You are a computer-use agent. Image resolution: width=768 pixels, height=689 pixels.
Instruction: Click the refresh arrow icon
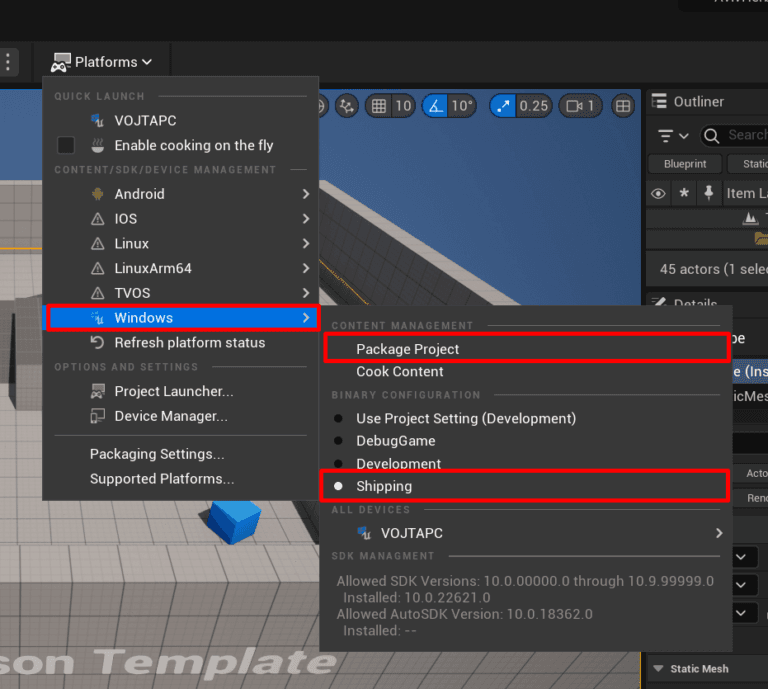(97, 343)
